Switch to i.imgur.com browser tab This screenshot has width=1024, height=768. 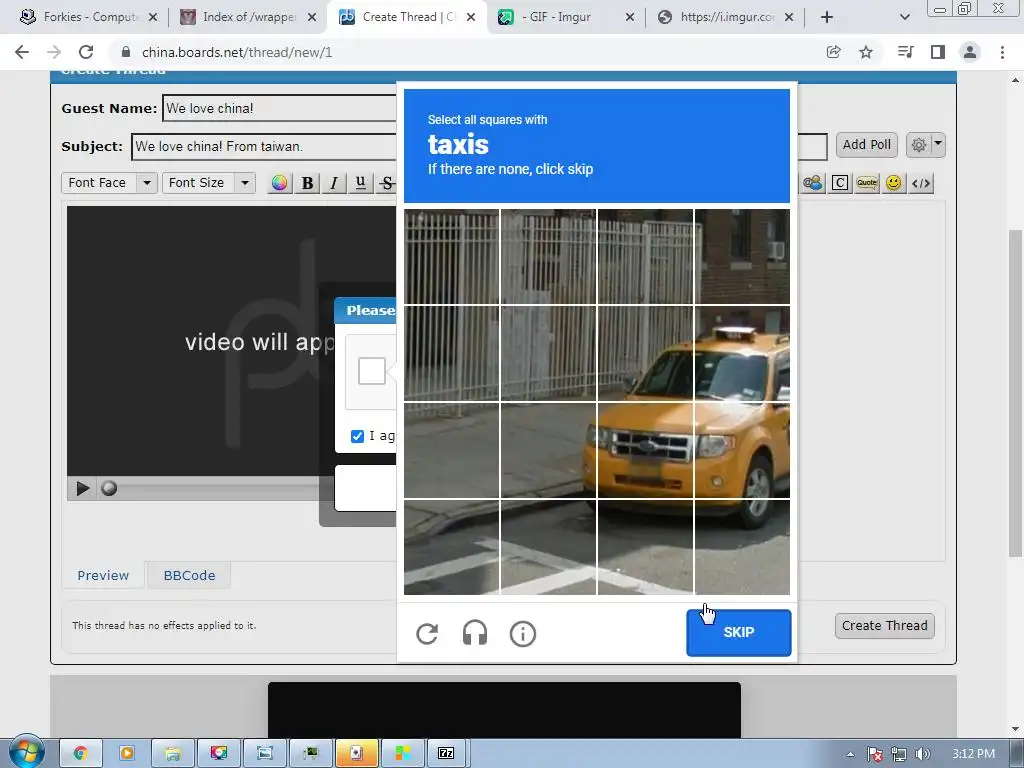click(725, 17)
